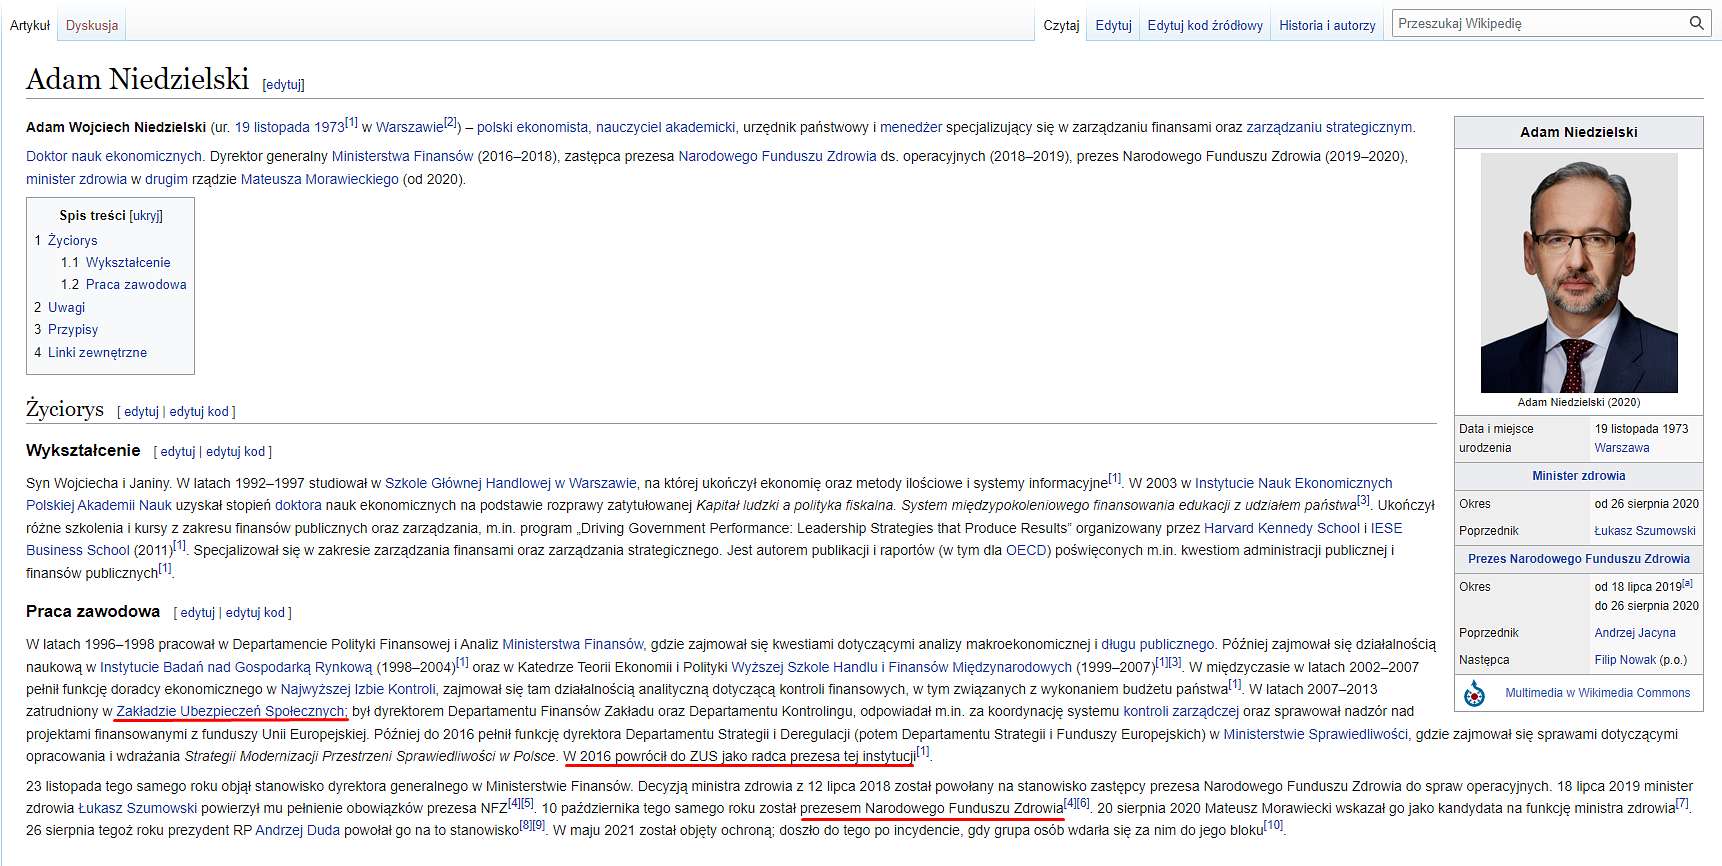Click edytuj kod beside Praca zawodowa heading
Screen dimensions: 1722x866
tap(255, 612)
